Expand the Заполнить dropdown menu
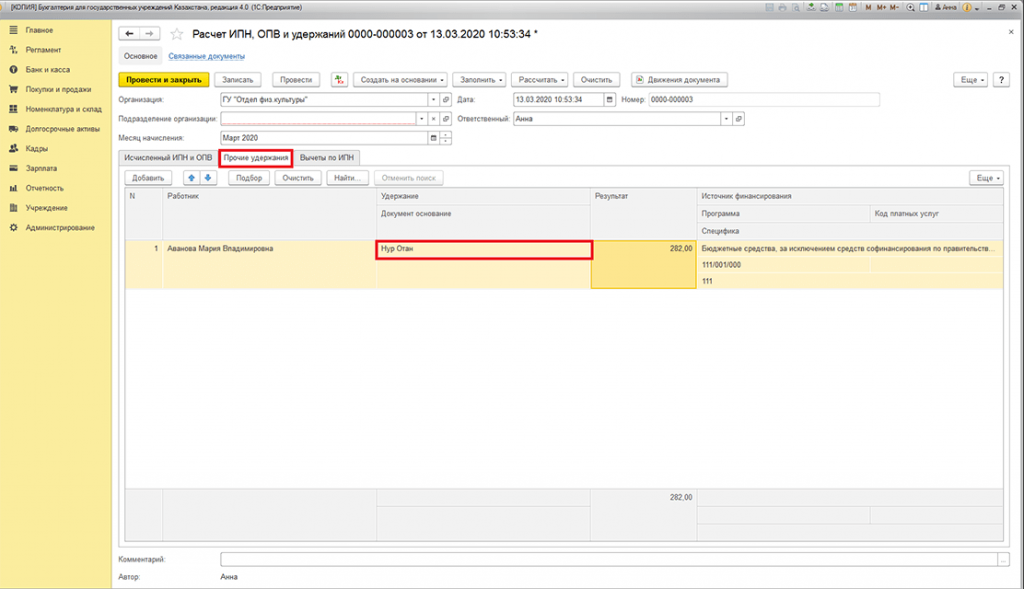The width and height of the screenshot is (1024, 589). (x=478, y=80)
